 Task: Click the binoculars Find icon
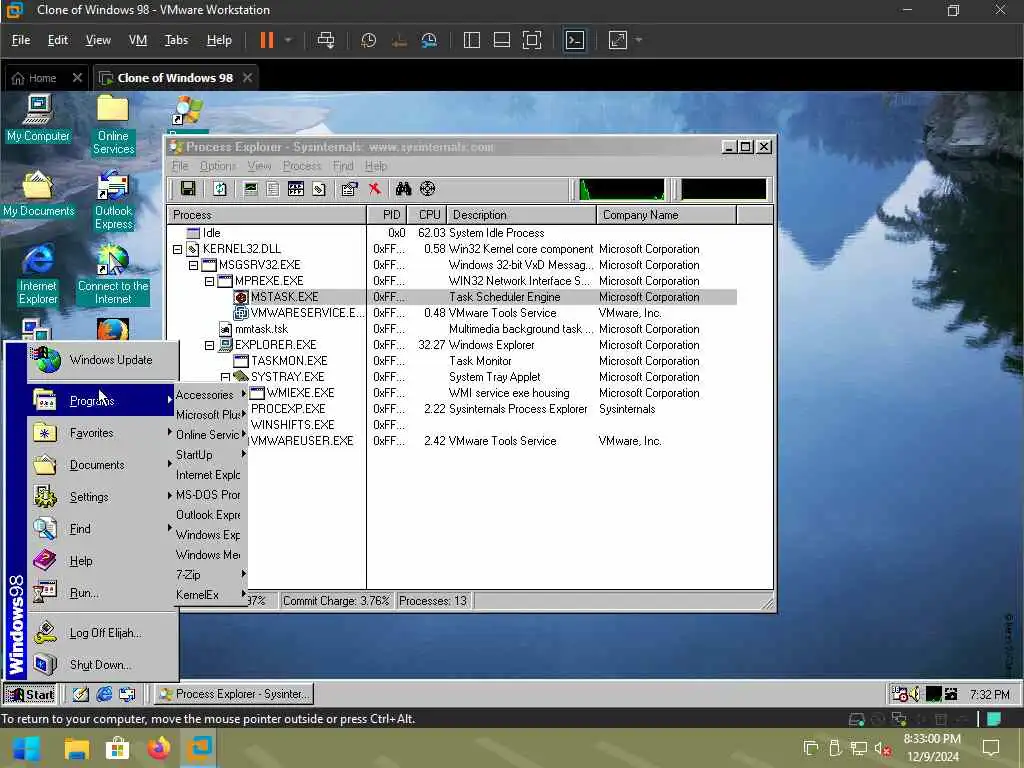click(404, 189)
